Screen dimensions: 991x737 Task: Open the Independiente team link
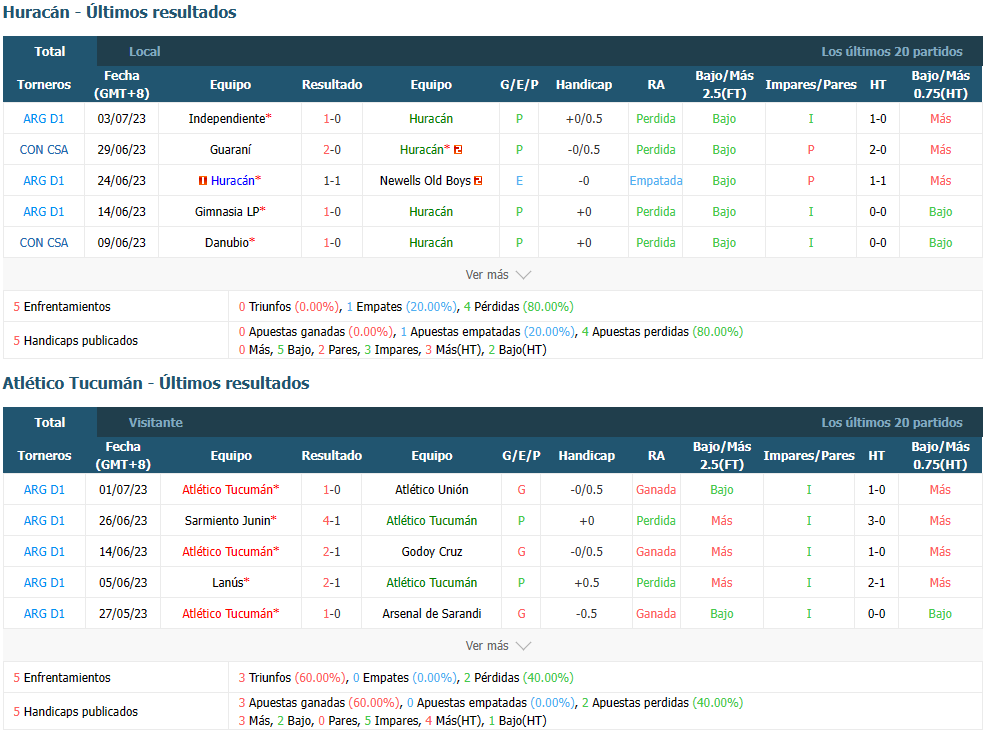click(227, 119)
